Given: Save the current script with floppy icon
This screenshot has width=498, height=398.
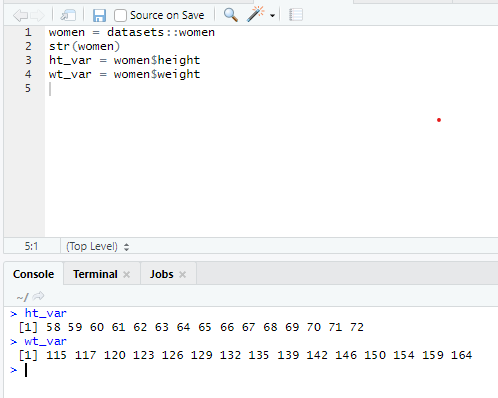Looking at the screenshot, I should (99, 15).
